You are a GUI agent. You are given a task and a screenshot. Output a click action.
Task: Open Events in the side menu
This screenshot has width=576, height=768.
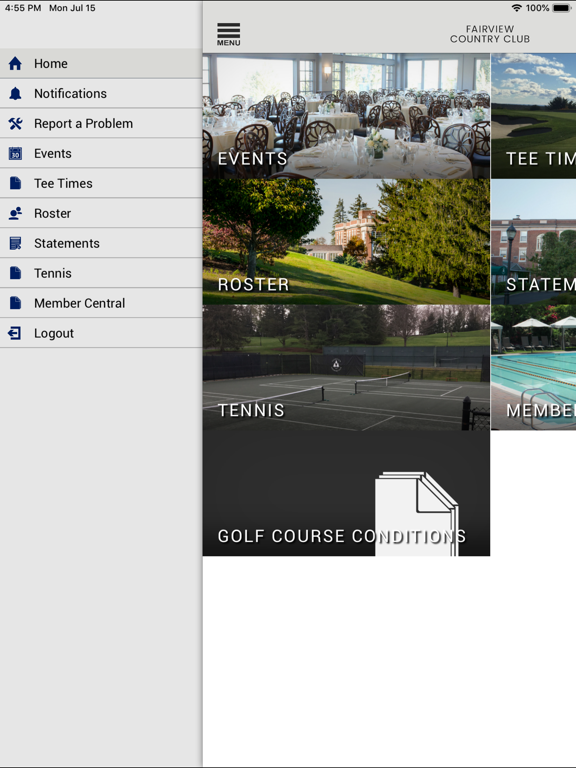(x=101, y=153)
